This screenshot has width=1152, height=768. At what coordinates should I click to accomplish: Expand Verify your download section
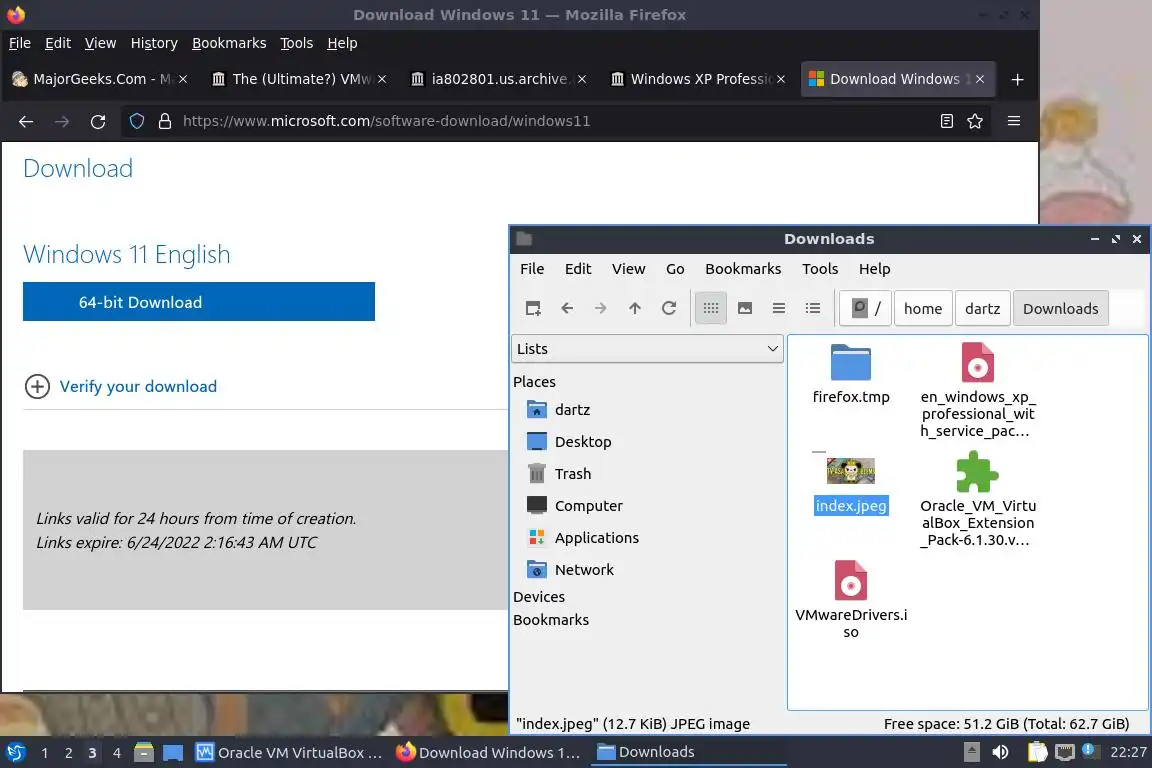(121, 387)
